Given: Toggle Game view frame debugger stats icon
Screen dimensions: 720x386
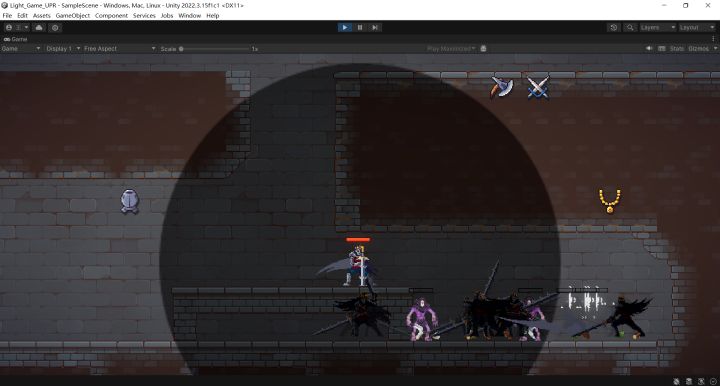Looking at the screenshot, I should pos(662,49).
